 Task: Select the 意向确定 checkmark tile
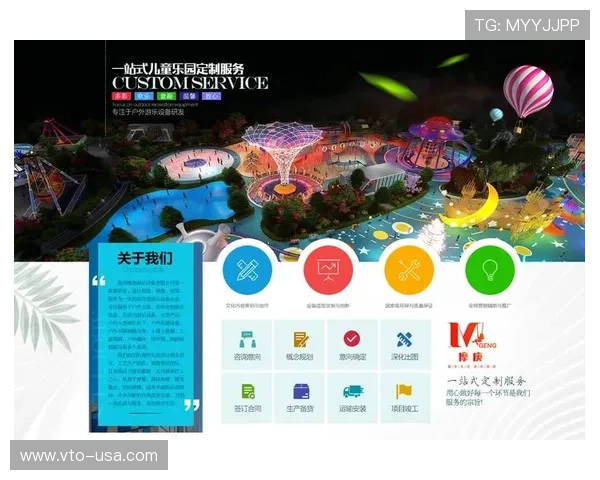coord(352,345)
